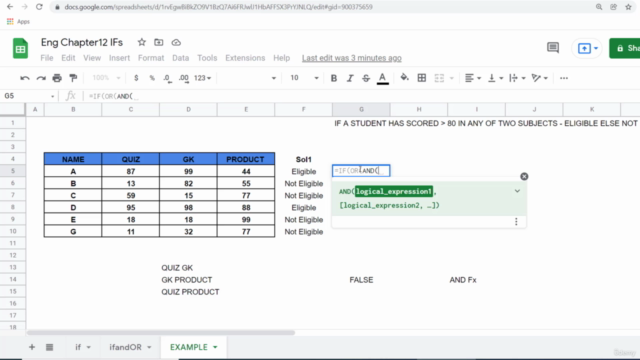Go back in browser

[x=10, y=7]
